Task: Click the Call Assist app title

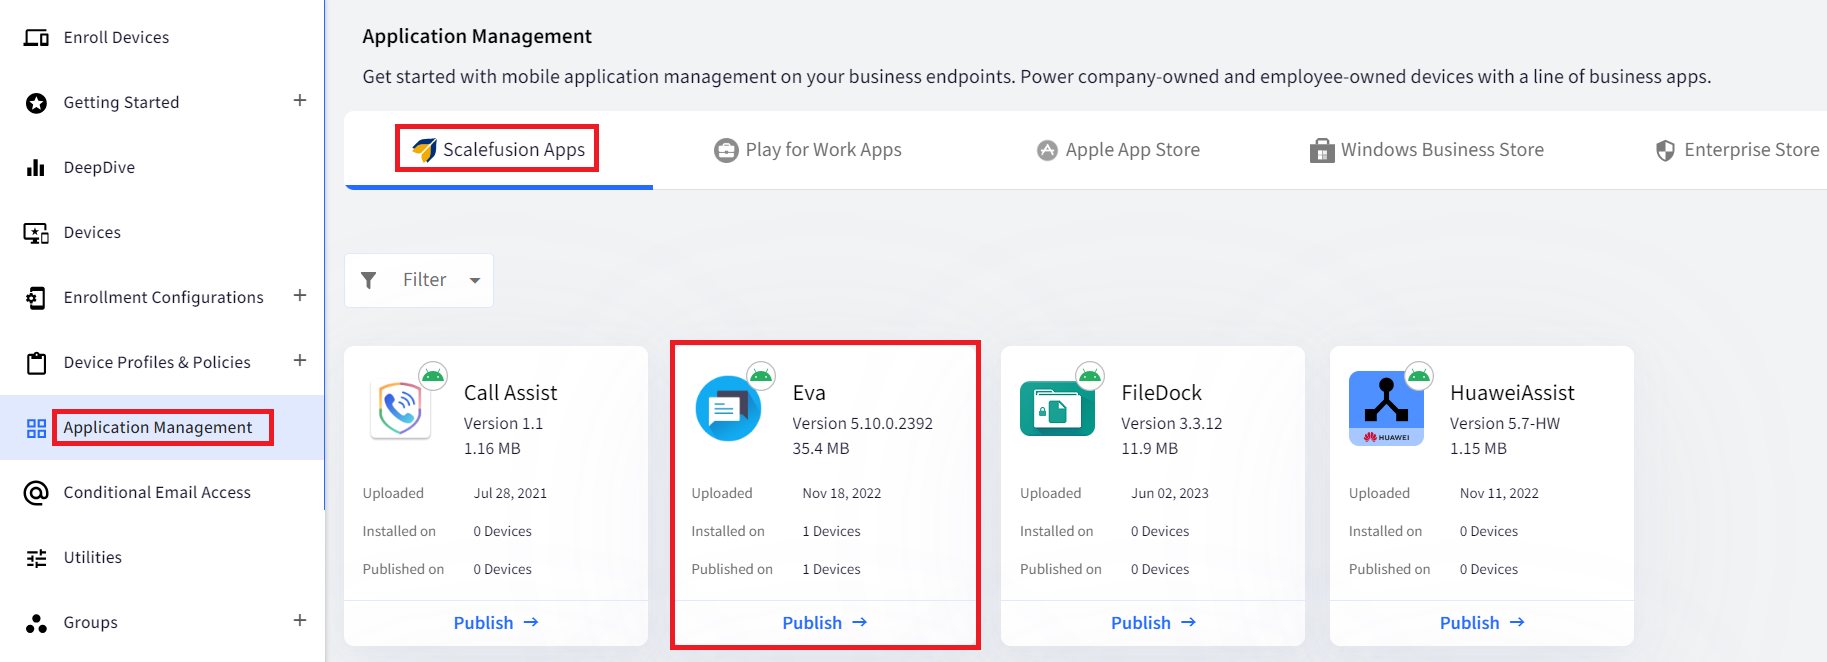Action: tap(510, 393)
